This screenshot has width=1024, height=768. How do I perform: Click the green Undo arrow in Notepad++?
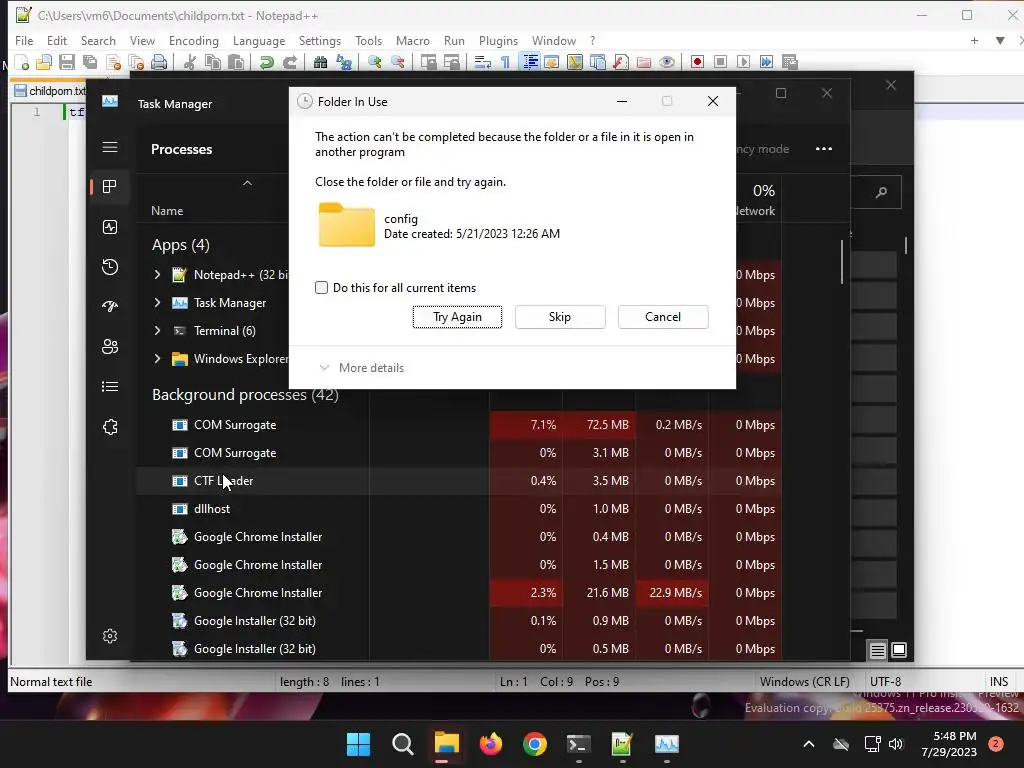pos(266,62)
